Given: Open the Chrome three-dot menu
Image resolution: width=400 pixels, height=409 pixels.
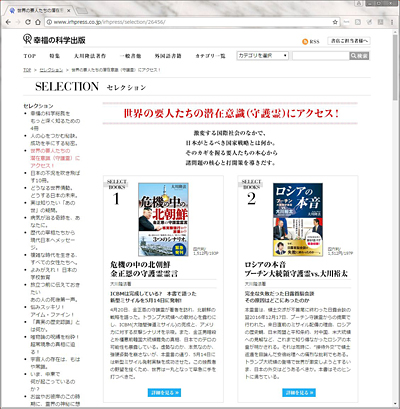Looking at the screenshot, I should pyautogui.click(x=392, y=22).
